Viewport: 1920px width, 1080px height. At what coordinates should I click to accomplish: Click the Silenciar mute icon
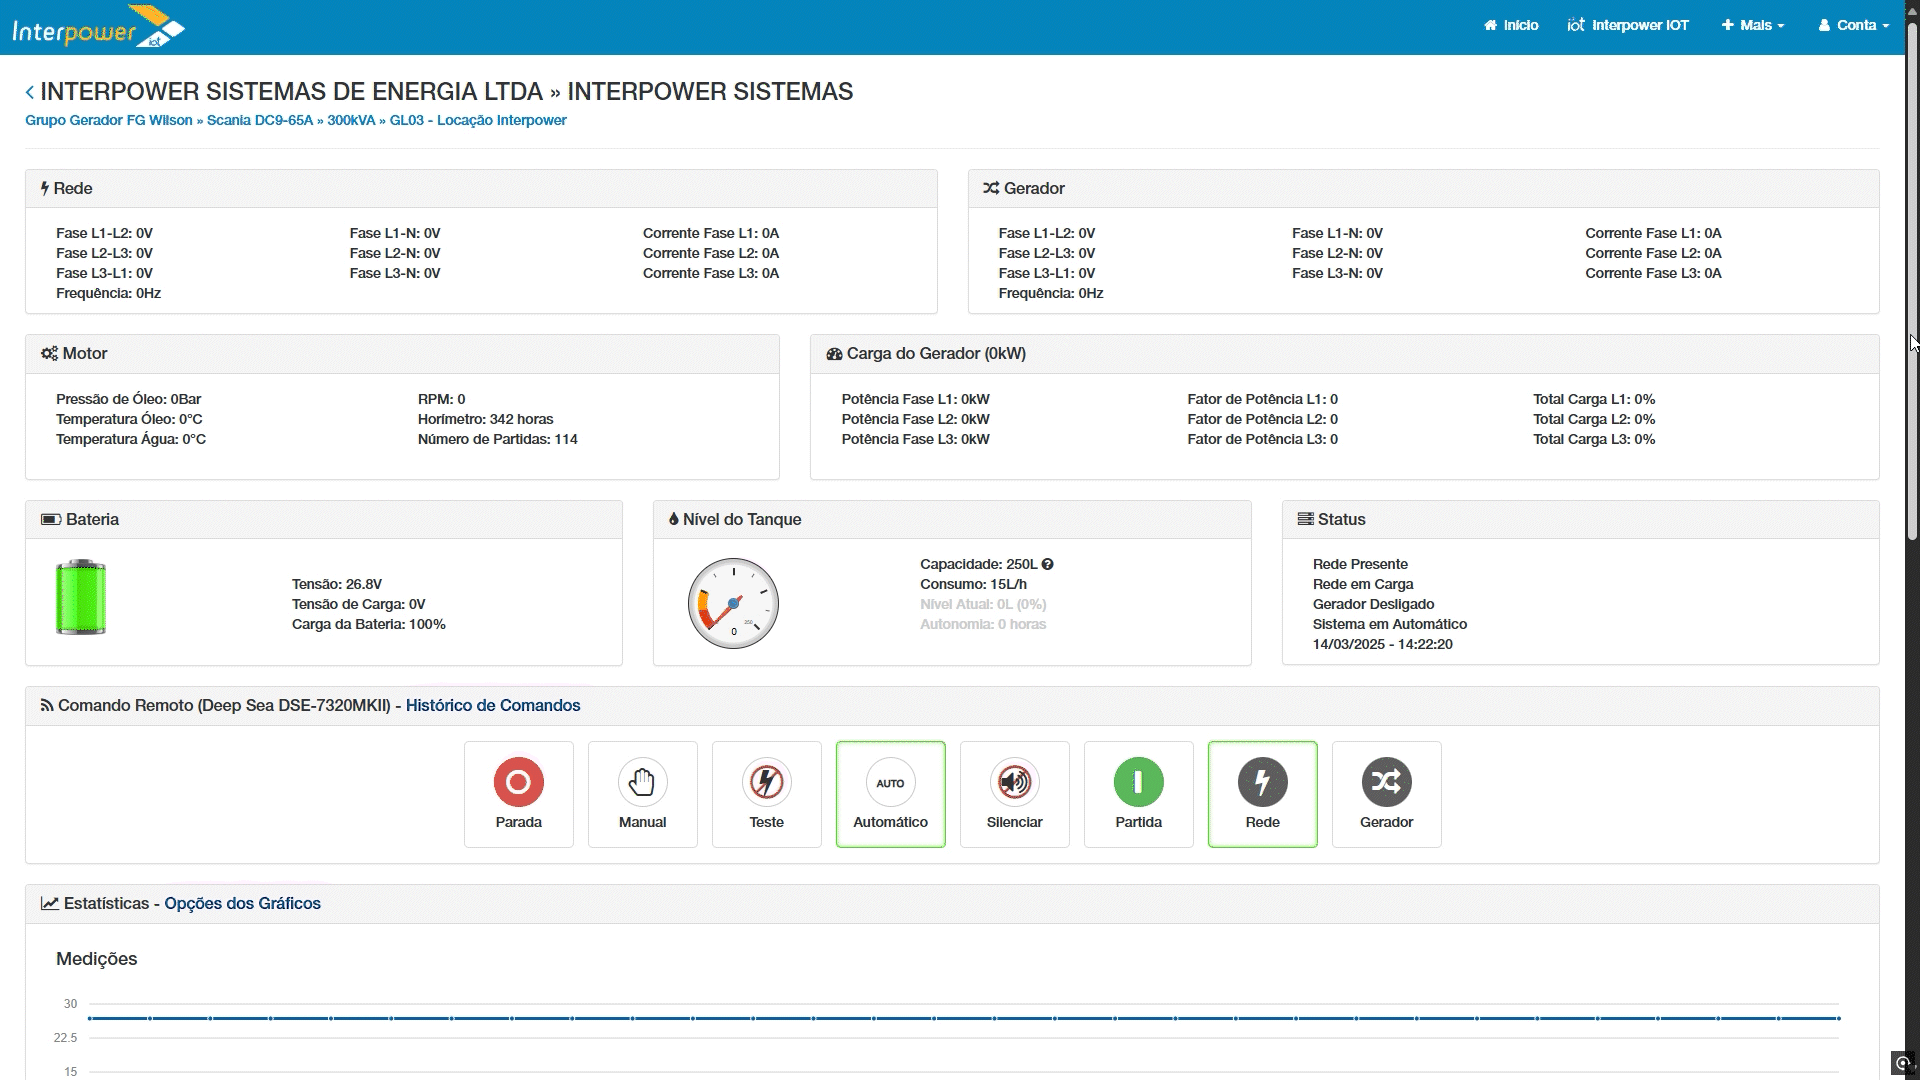click(1014, 783)
